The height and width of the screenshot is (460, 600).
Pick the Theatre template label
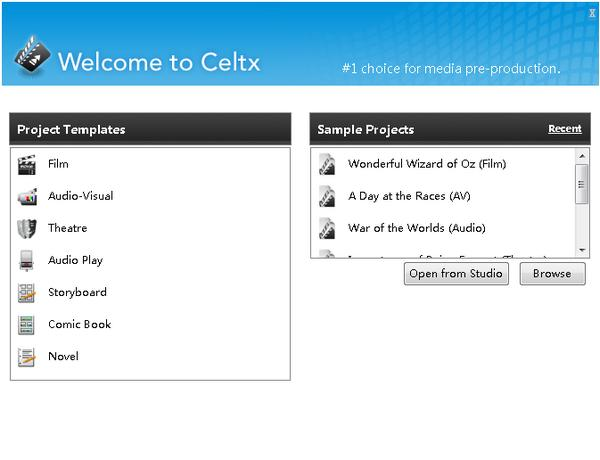[x=68, y=228]
